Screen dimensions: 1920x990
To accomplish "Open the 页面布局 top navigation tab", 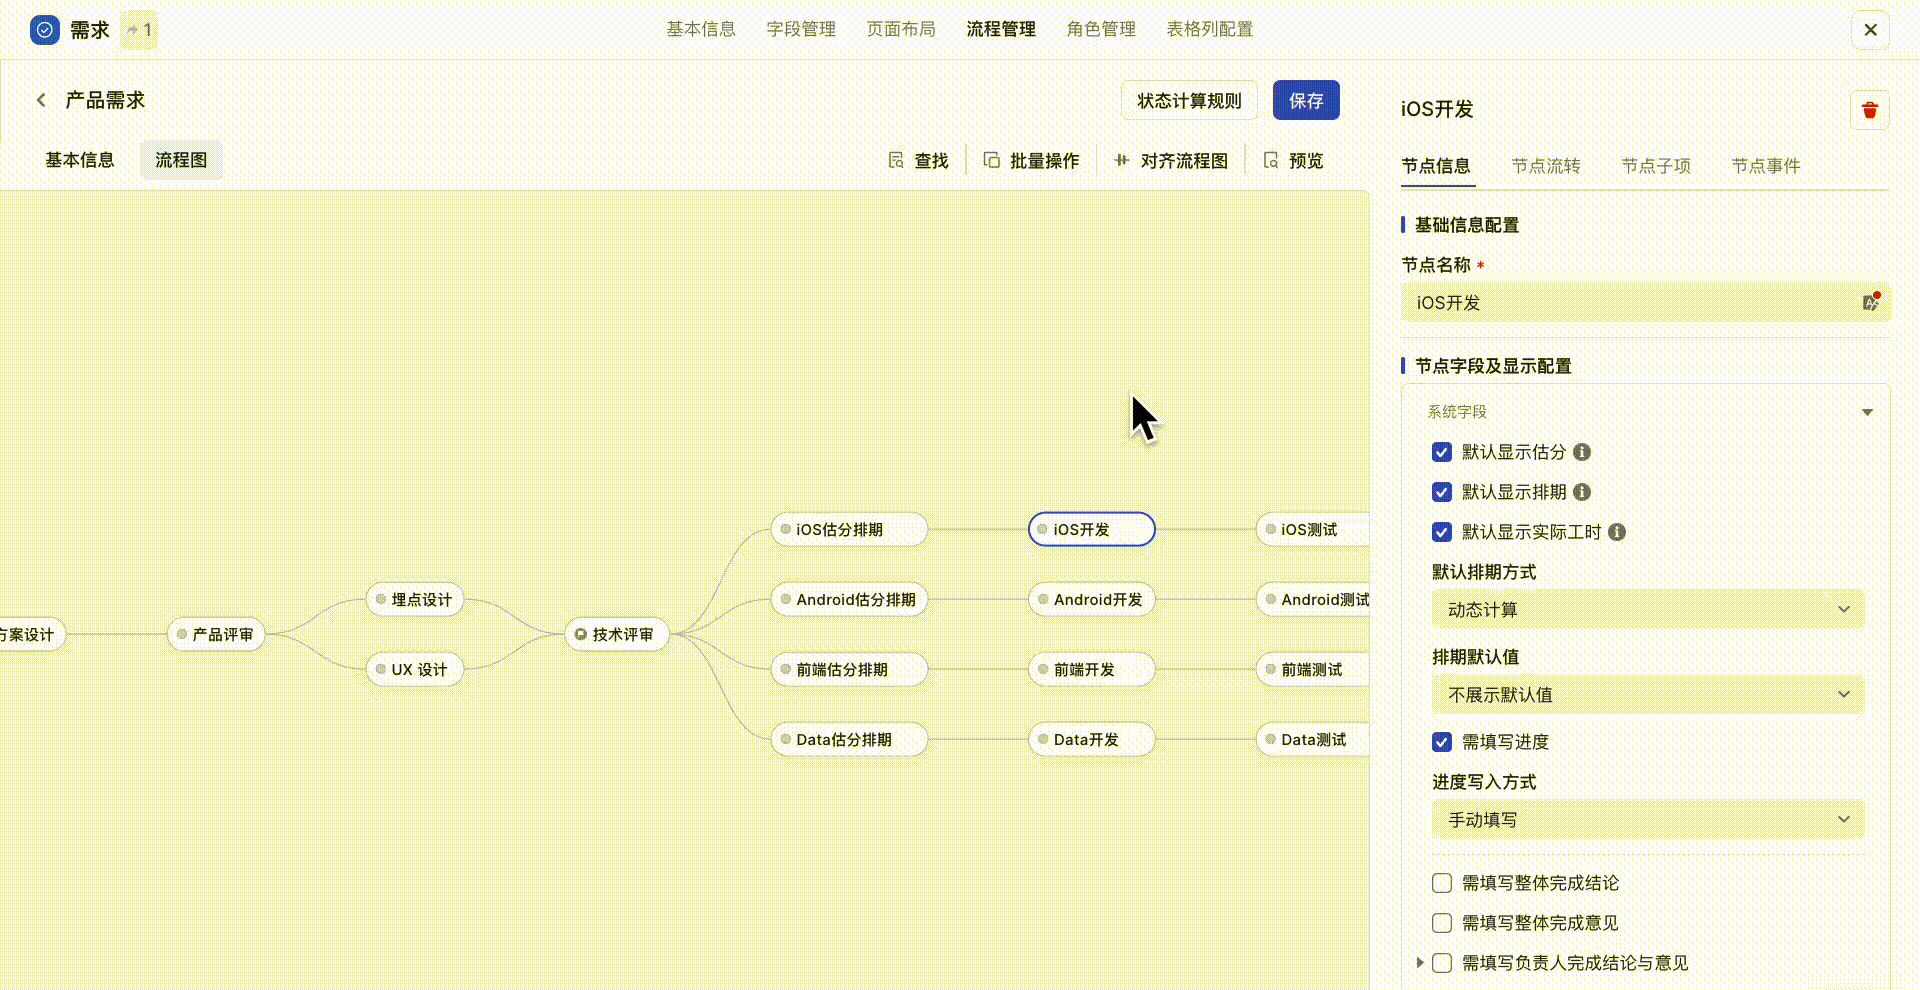I will [901, 29].
